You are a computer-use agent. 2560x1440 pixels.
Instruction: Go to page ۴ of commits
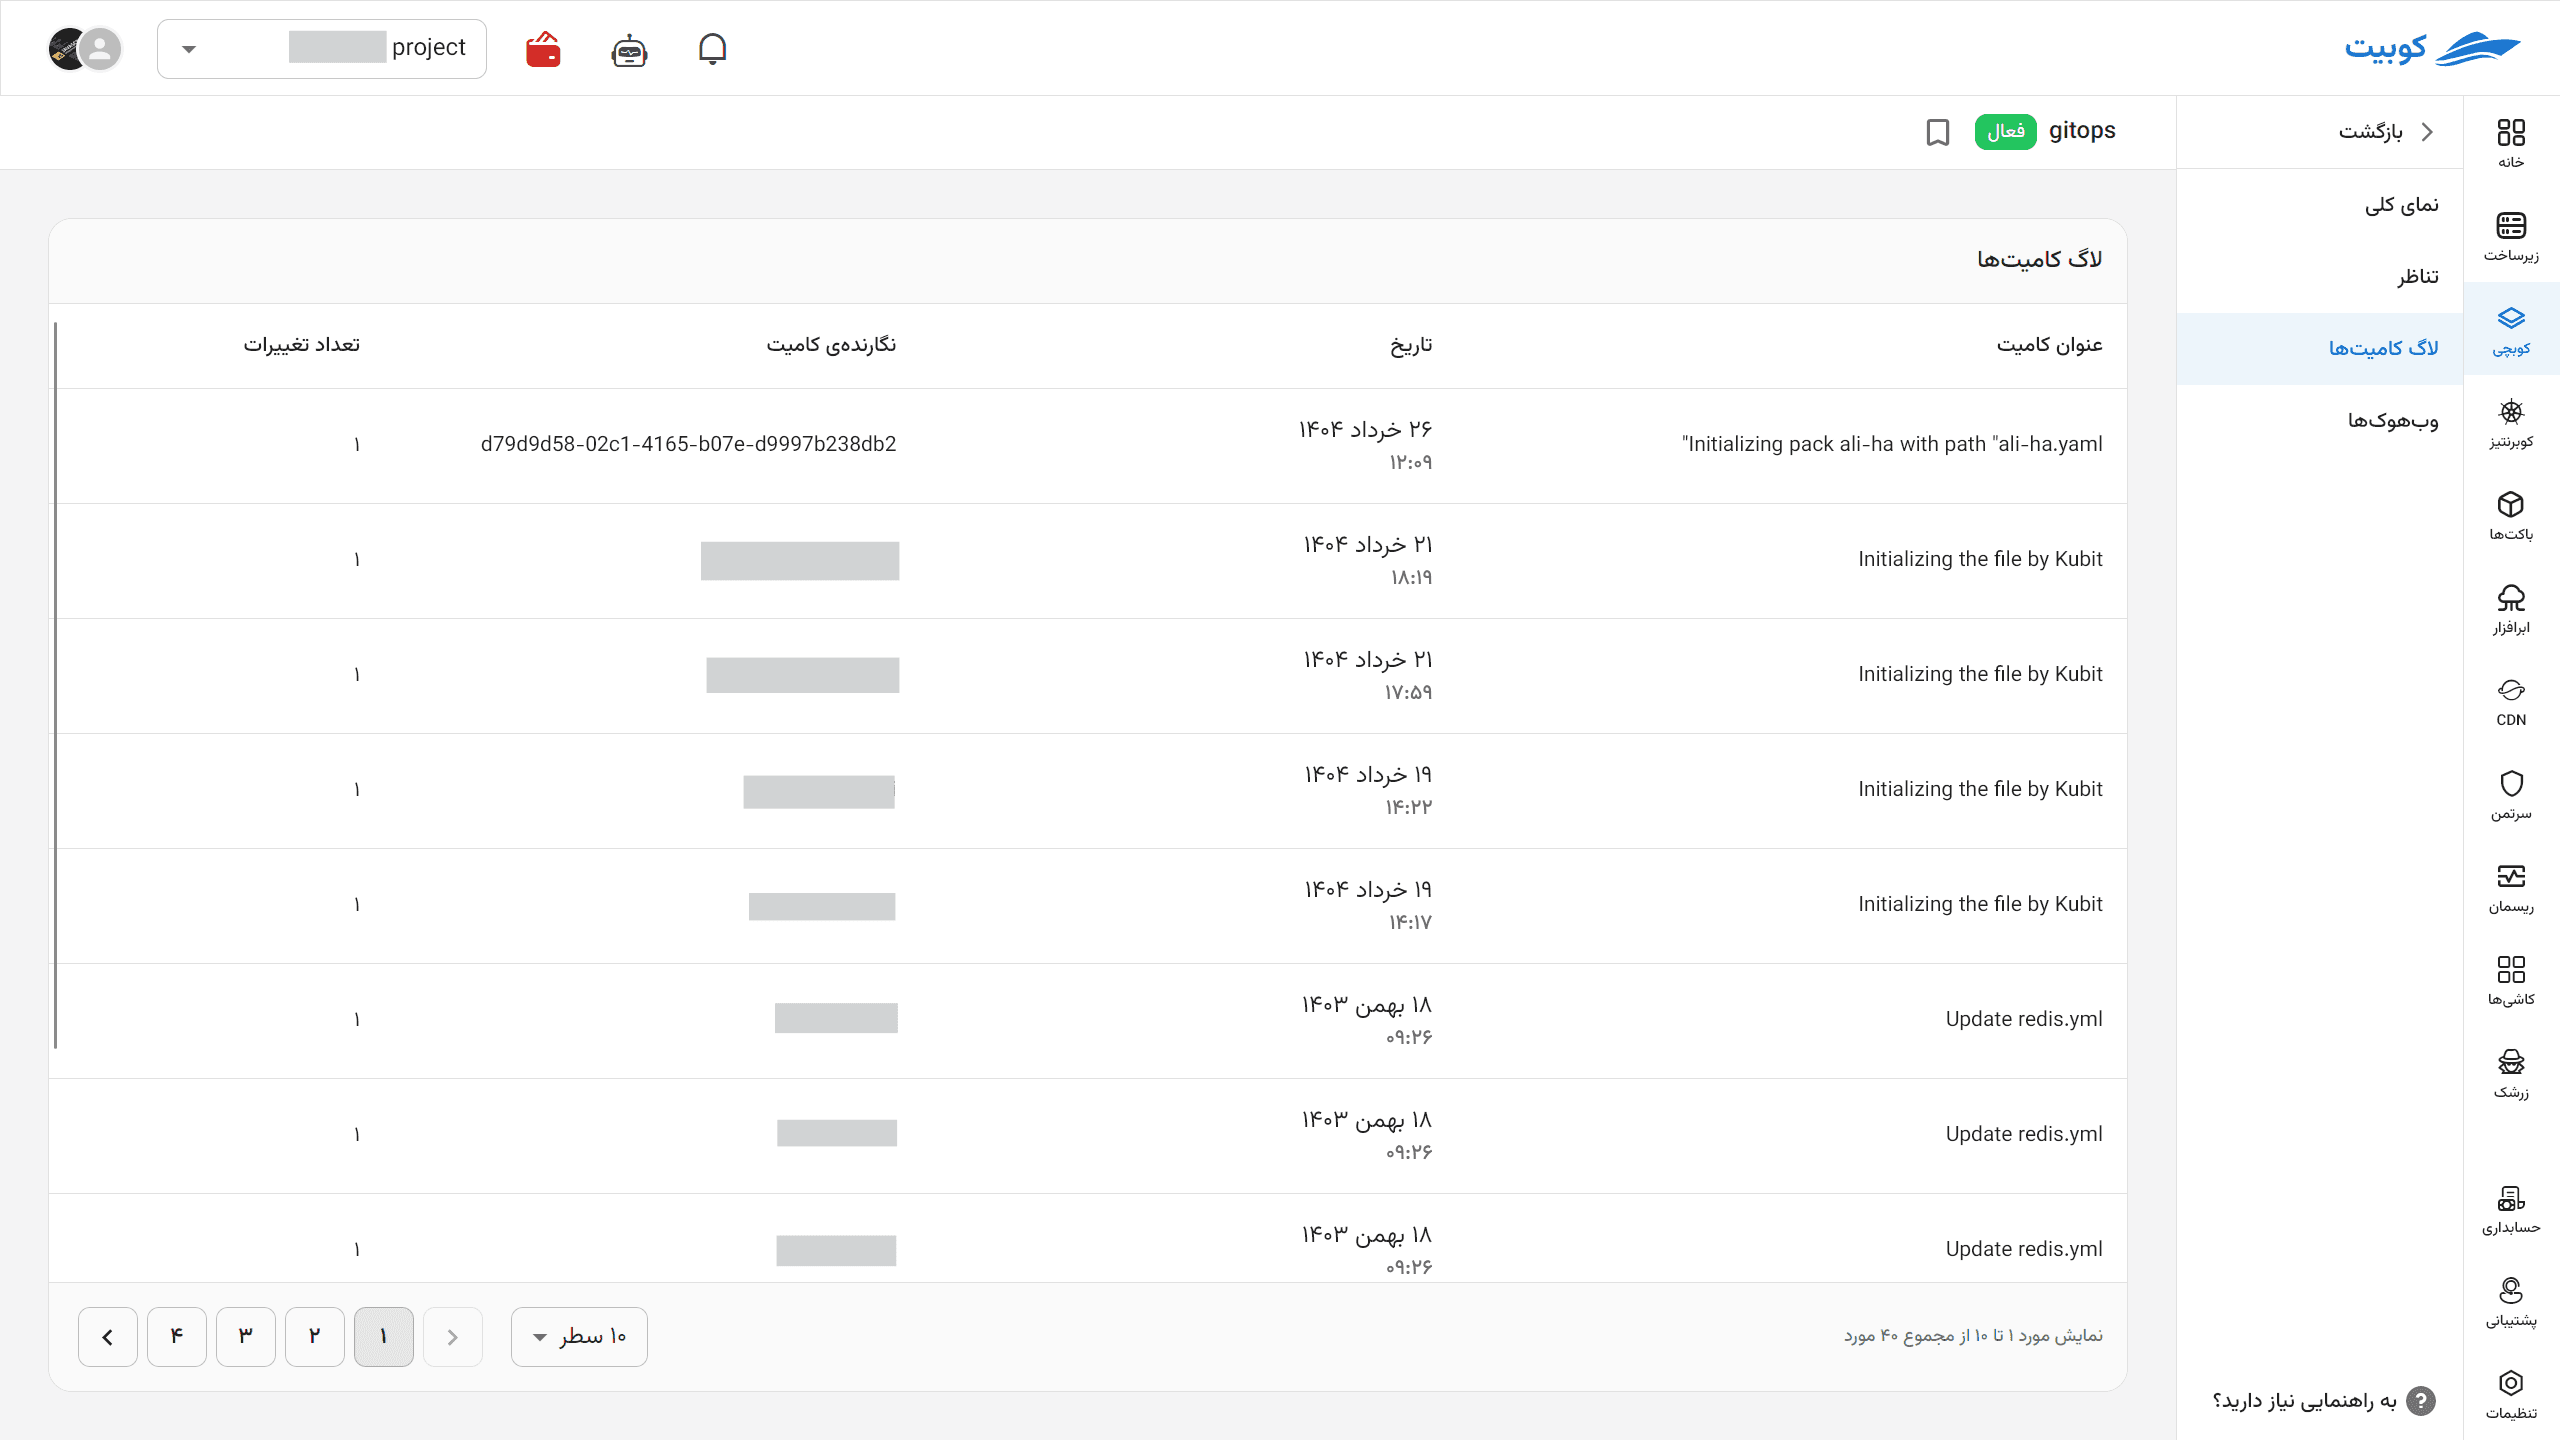pos(177,1336)
